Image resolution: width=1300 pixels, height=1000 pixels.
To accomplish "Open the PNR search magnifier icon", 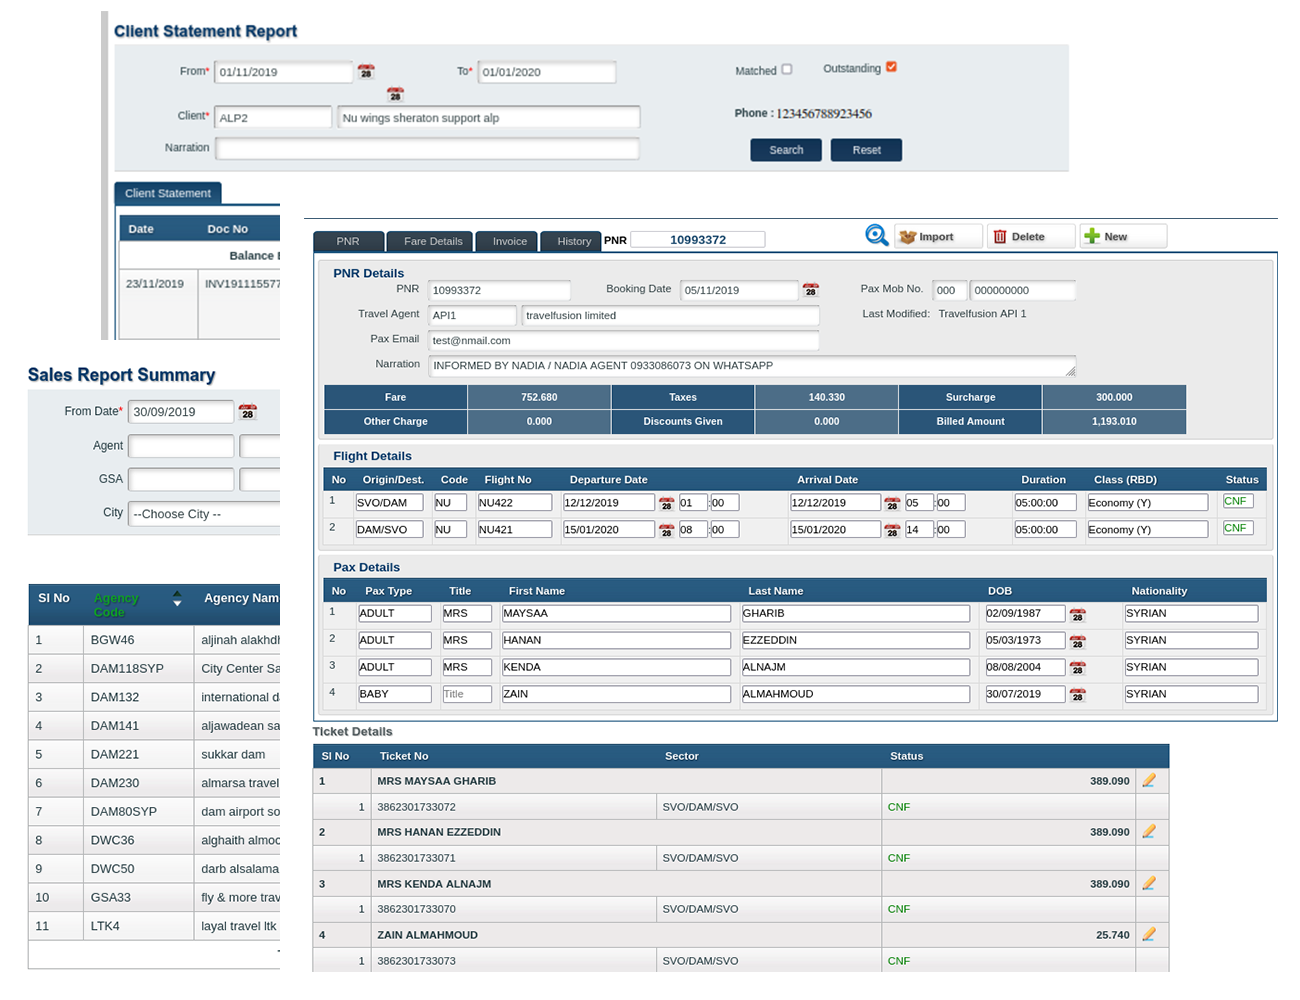I will (876, 236).
